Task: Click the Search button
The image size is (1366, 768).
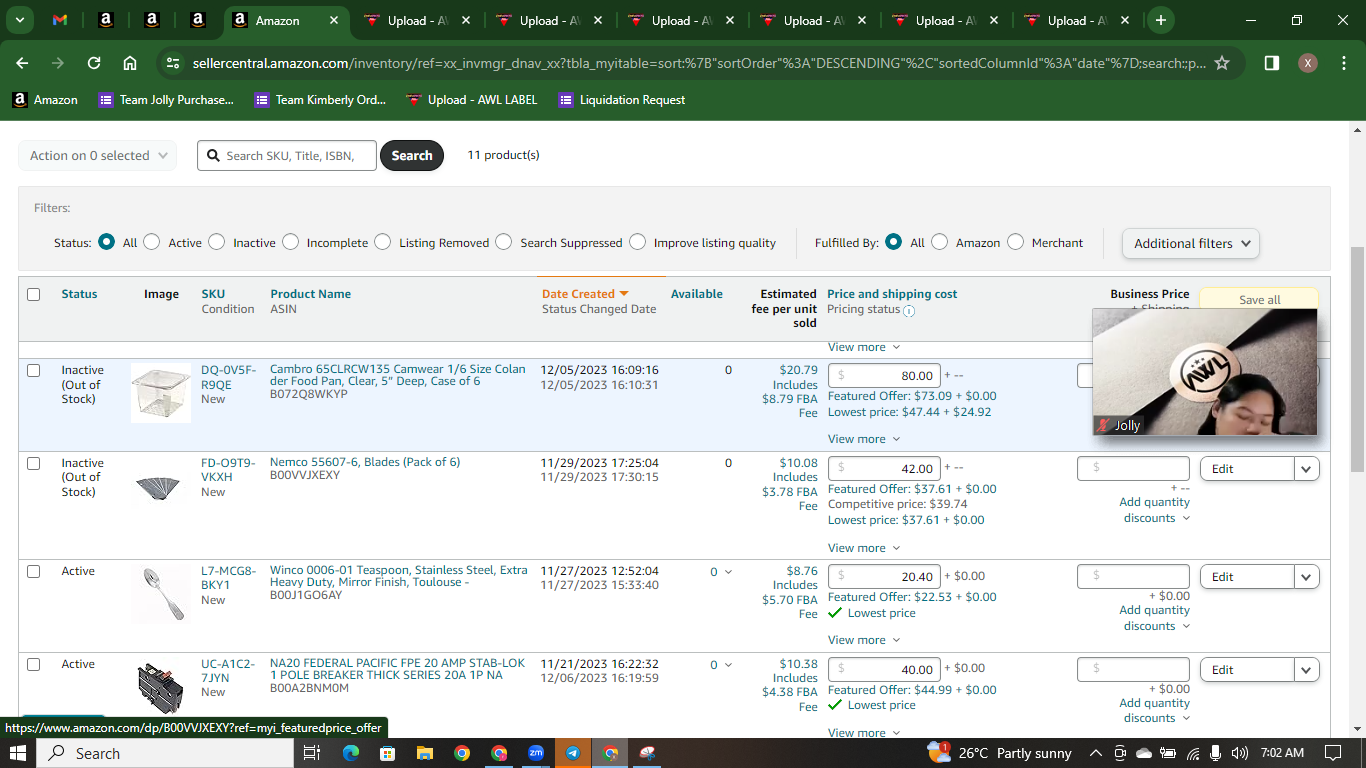Action: (412, 155)
